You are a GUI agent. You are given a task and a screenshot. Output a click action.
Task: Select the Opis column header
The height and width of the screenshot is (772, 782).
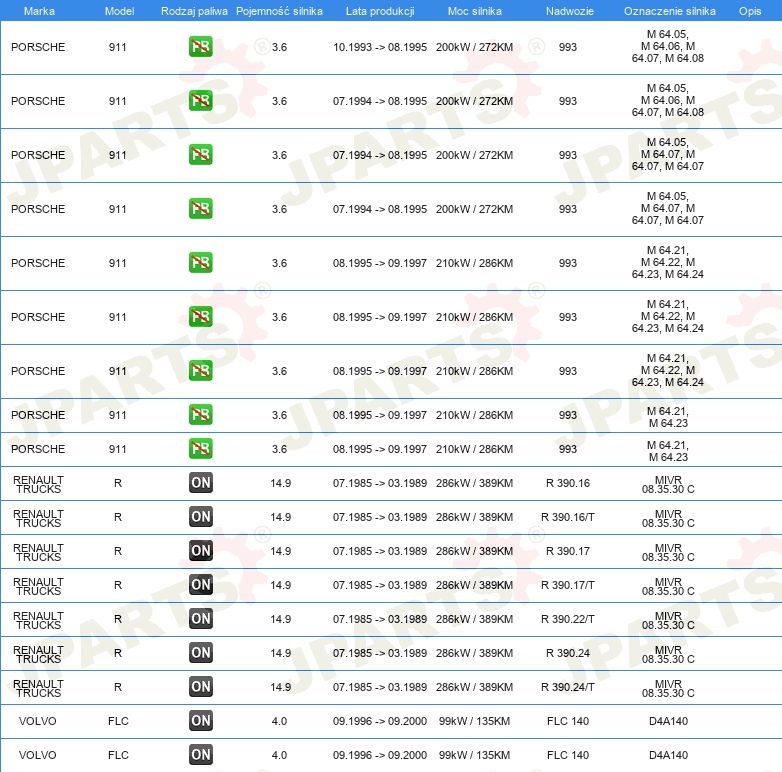click(750, 11)
